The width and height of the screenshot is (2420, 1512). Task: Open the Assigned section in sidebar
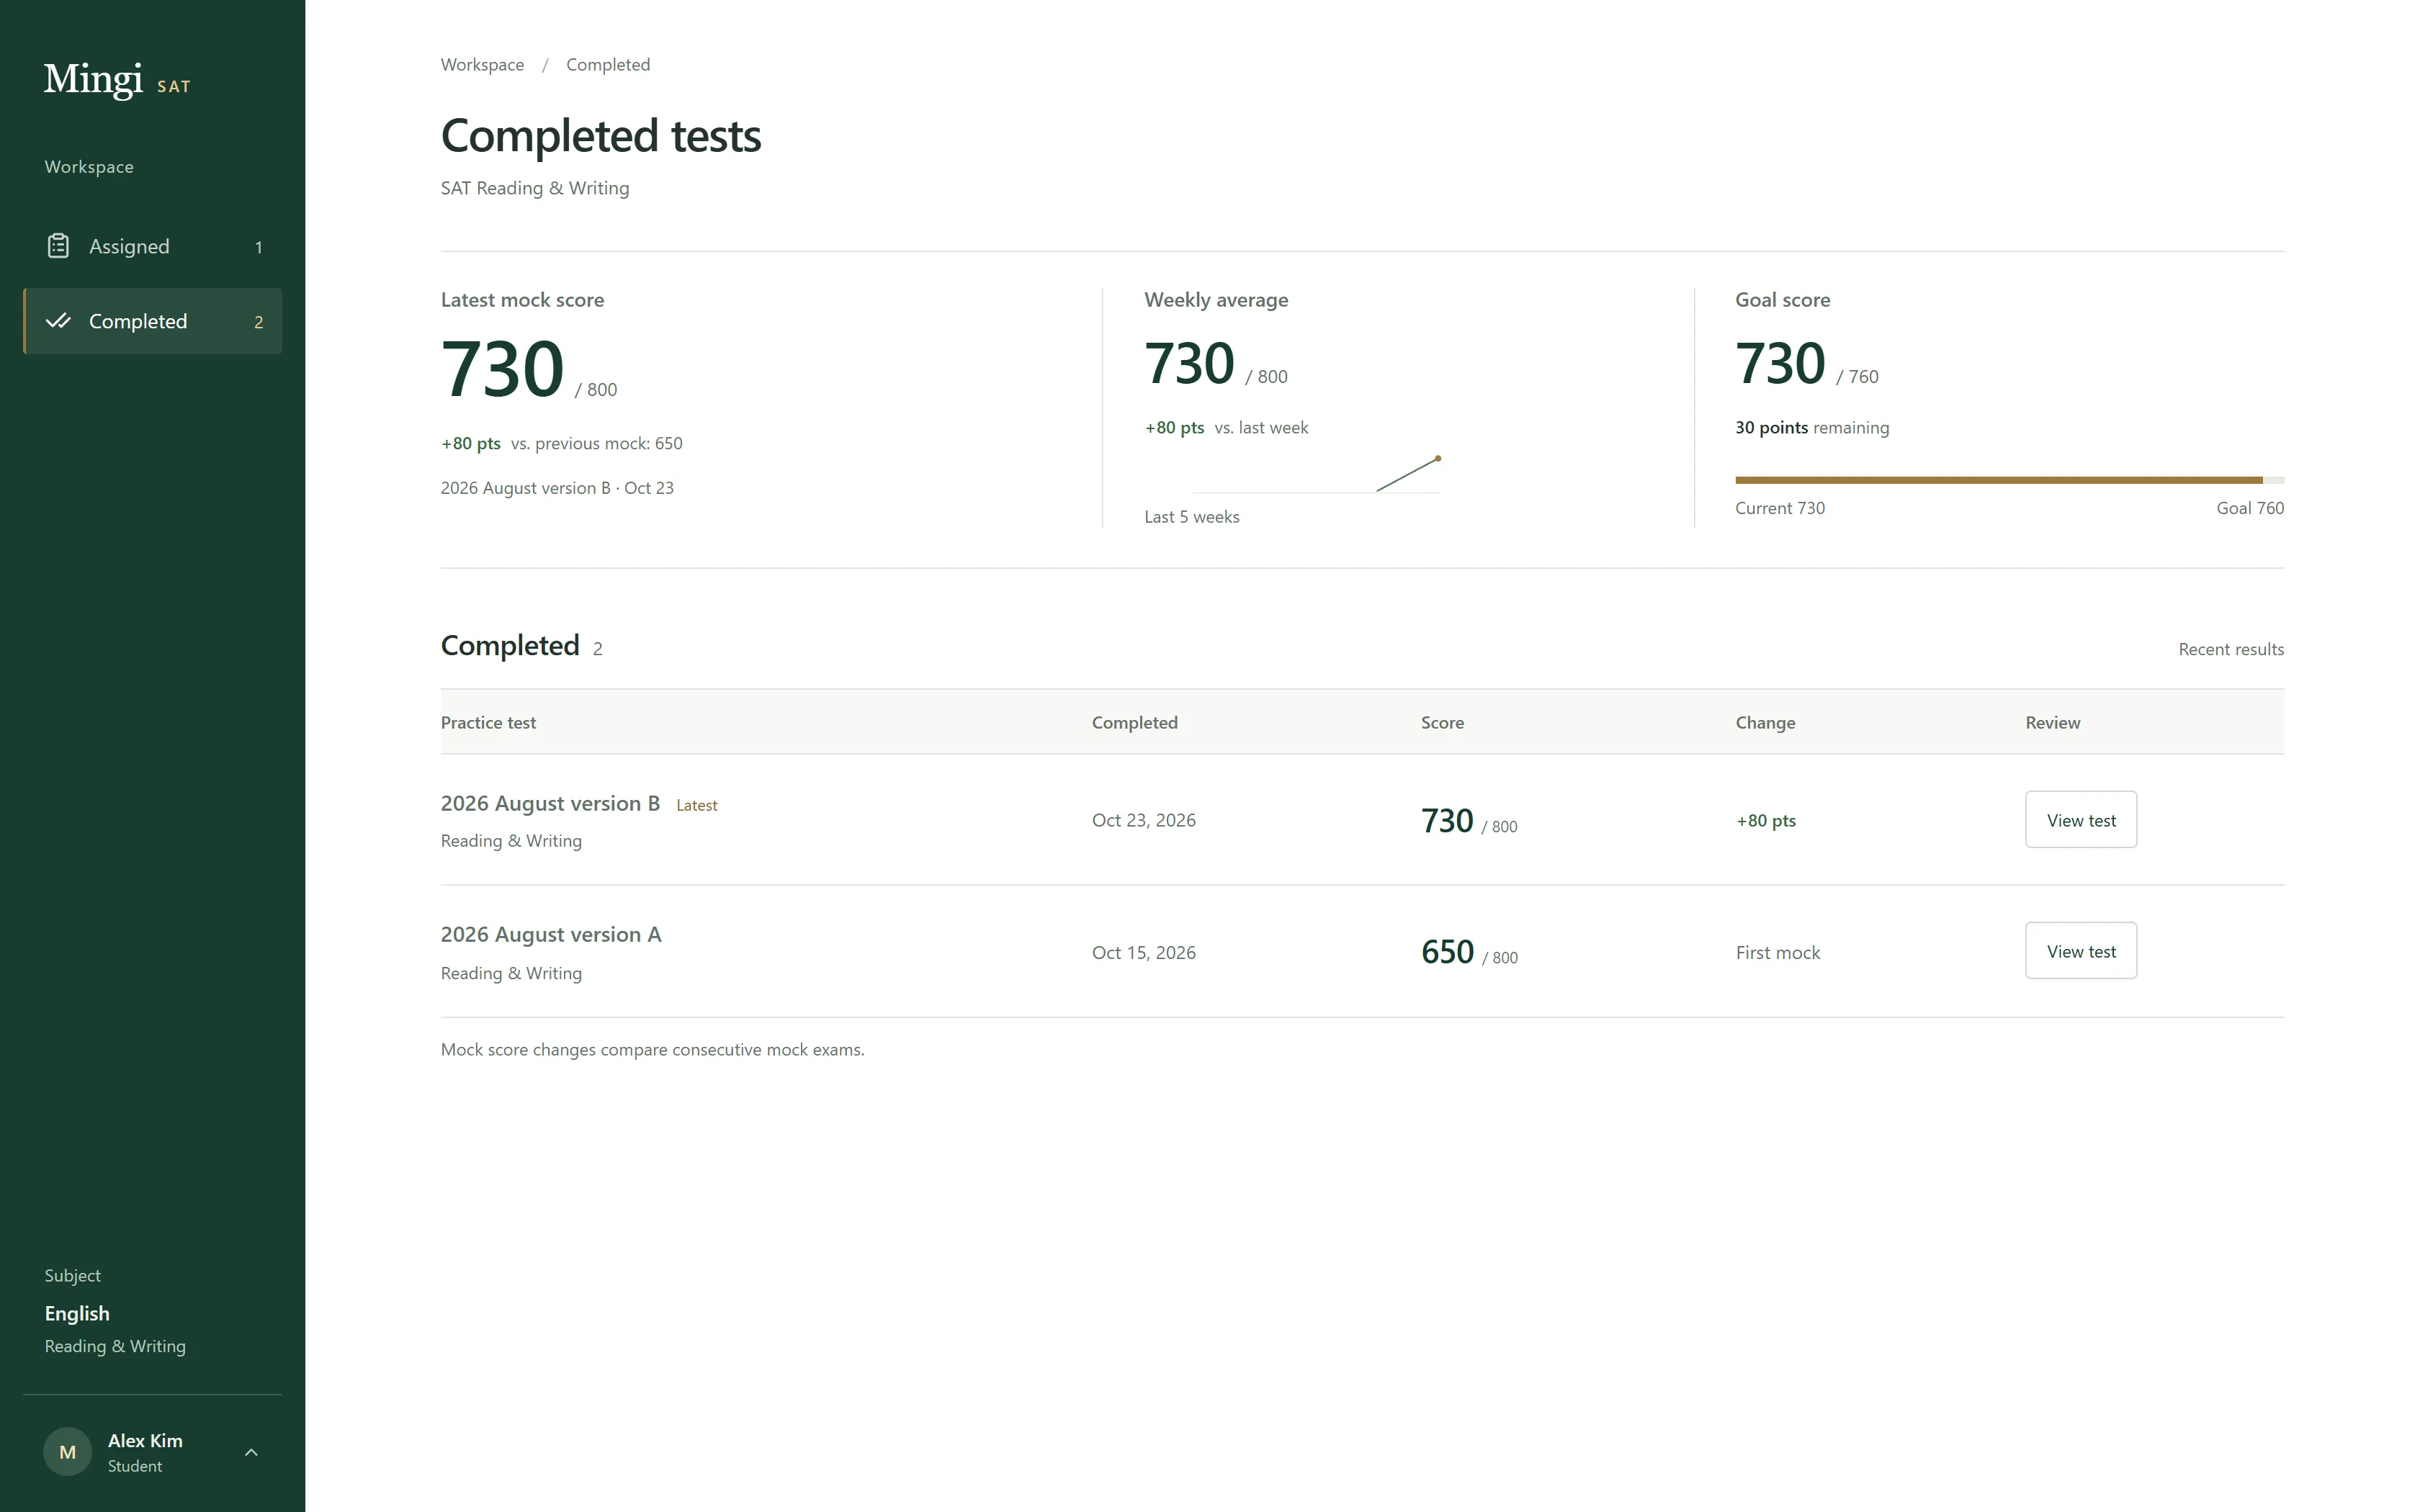[153, 246]
